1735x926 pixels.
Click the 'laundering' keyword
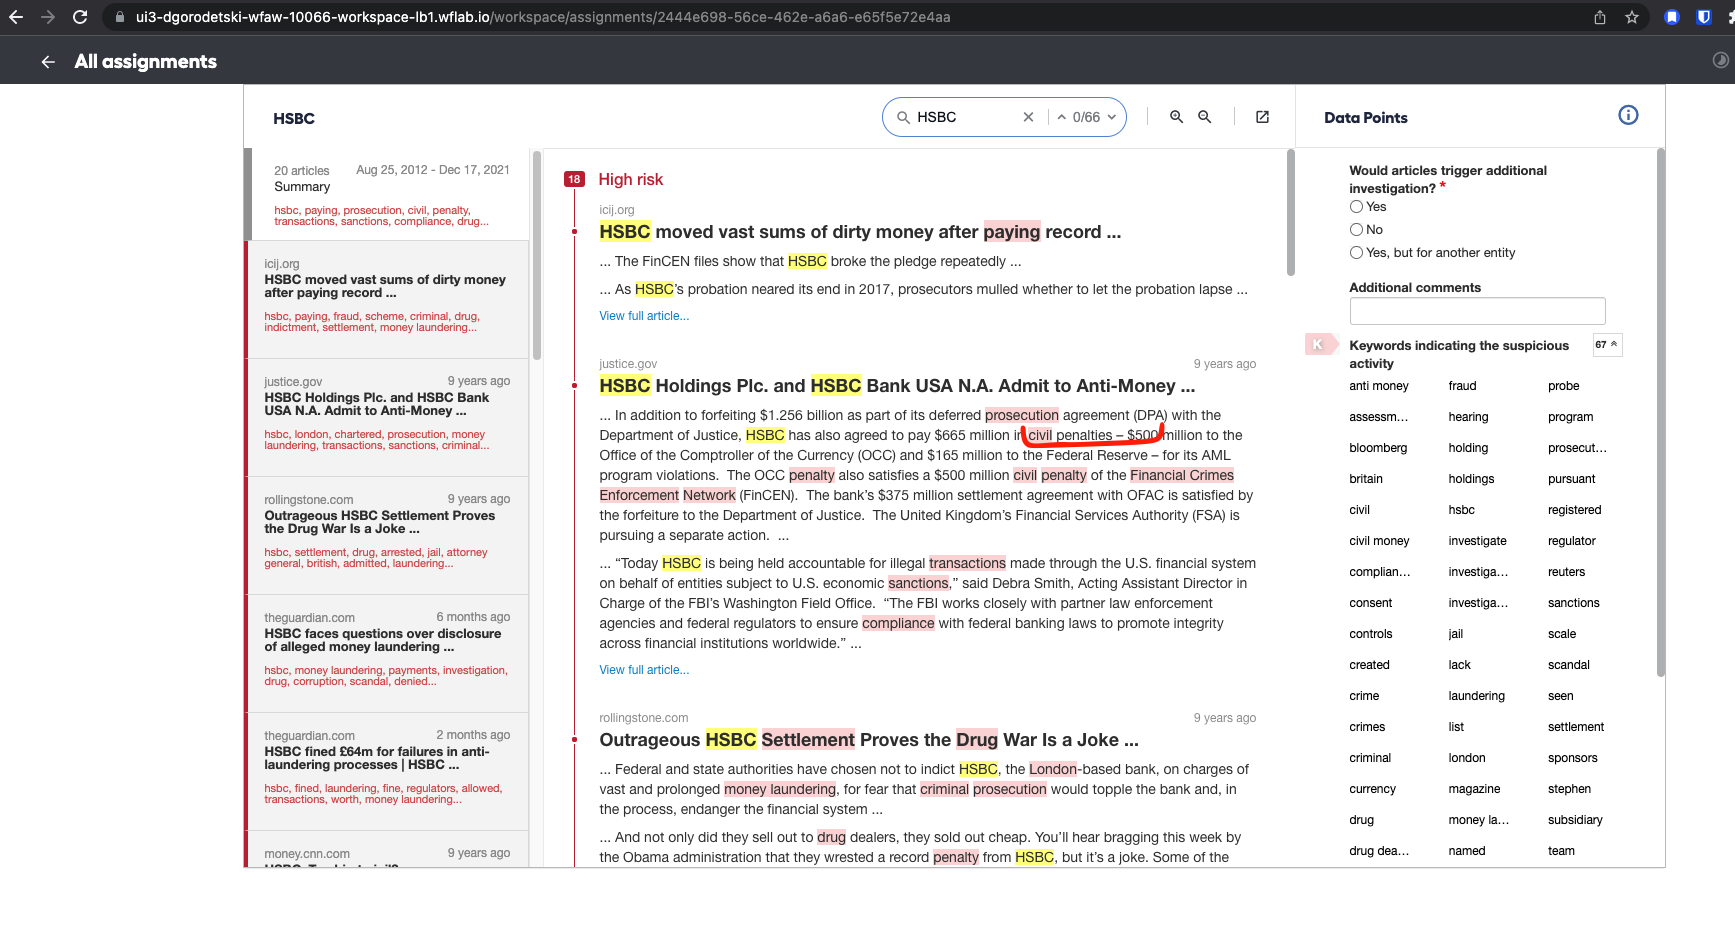point(1476,696)
